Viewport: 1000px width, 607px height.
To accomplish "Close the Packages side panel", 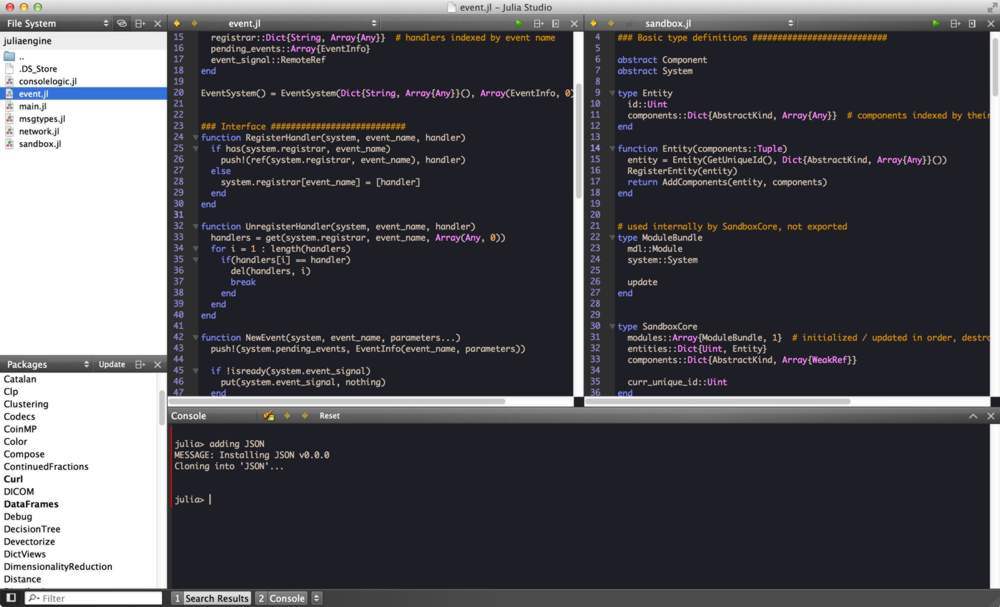I will (158, 364).
